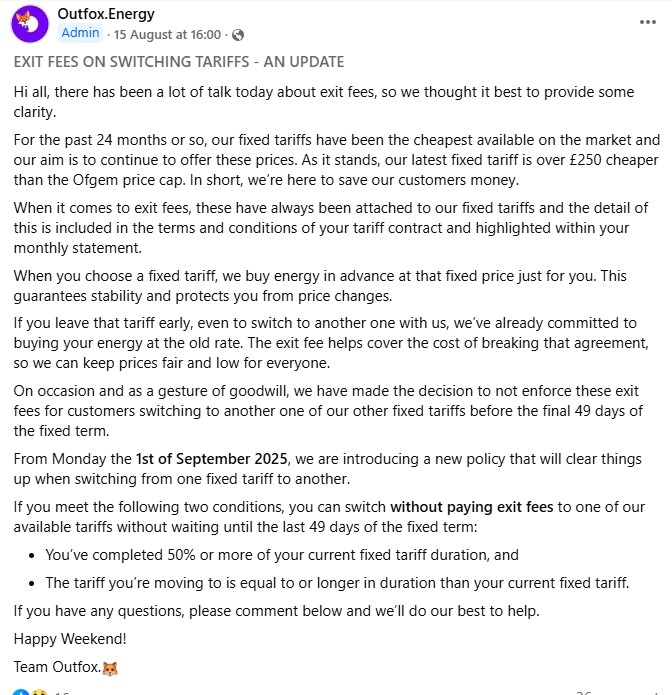Open the Outfox.Energy fox profile picture
This screenshot has width=672, height=695.
point(30,24)
